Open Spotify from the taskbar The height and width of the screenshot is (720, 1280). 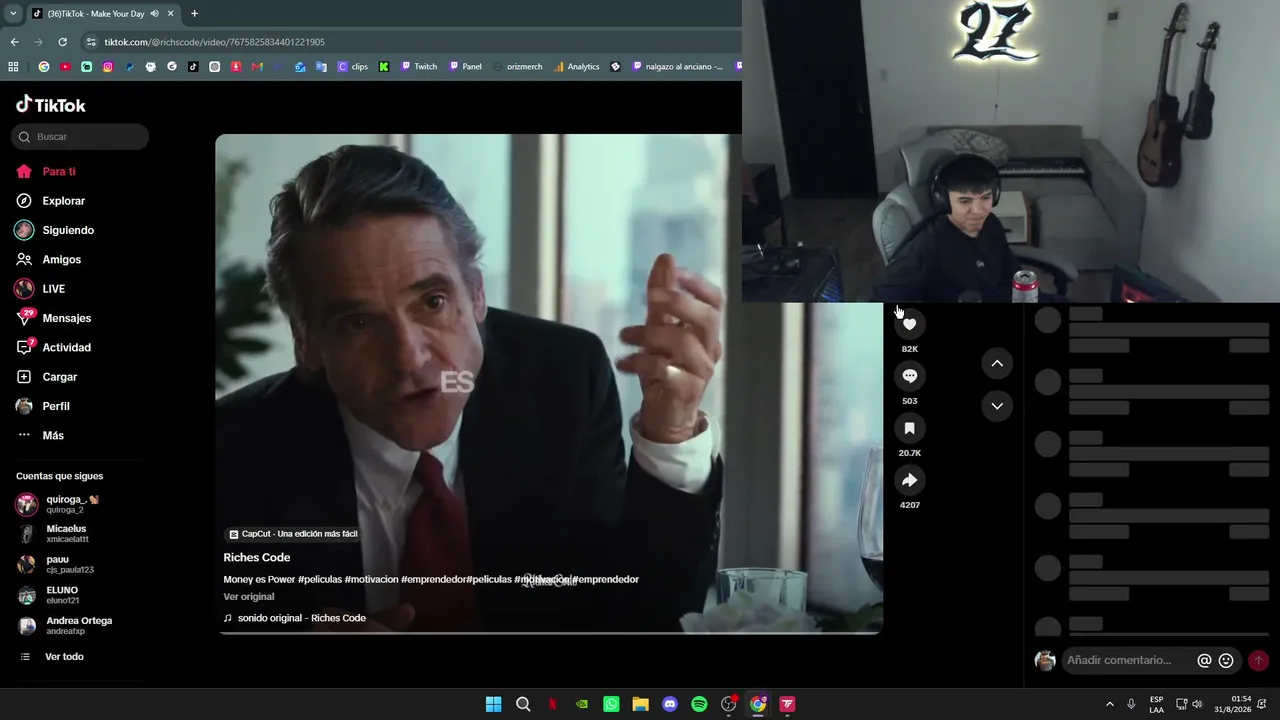click(x=699, y=704)
